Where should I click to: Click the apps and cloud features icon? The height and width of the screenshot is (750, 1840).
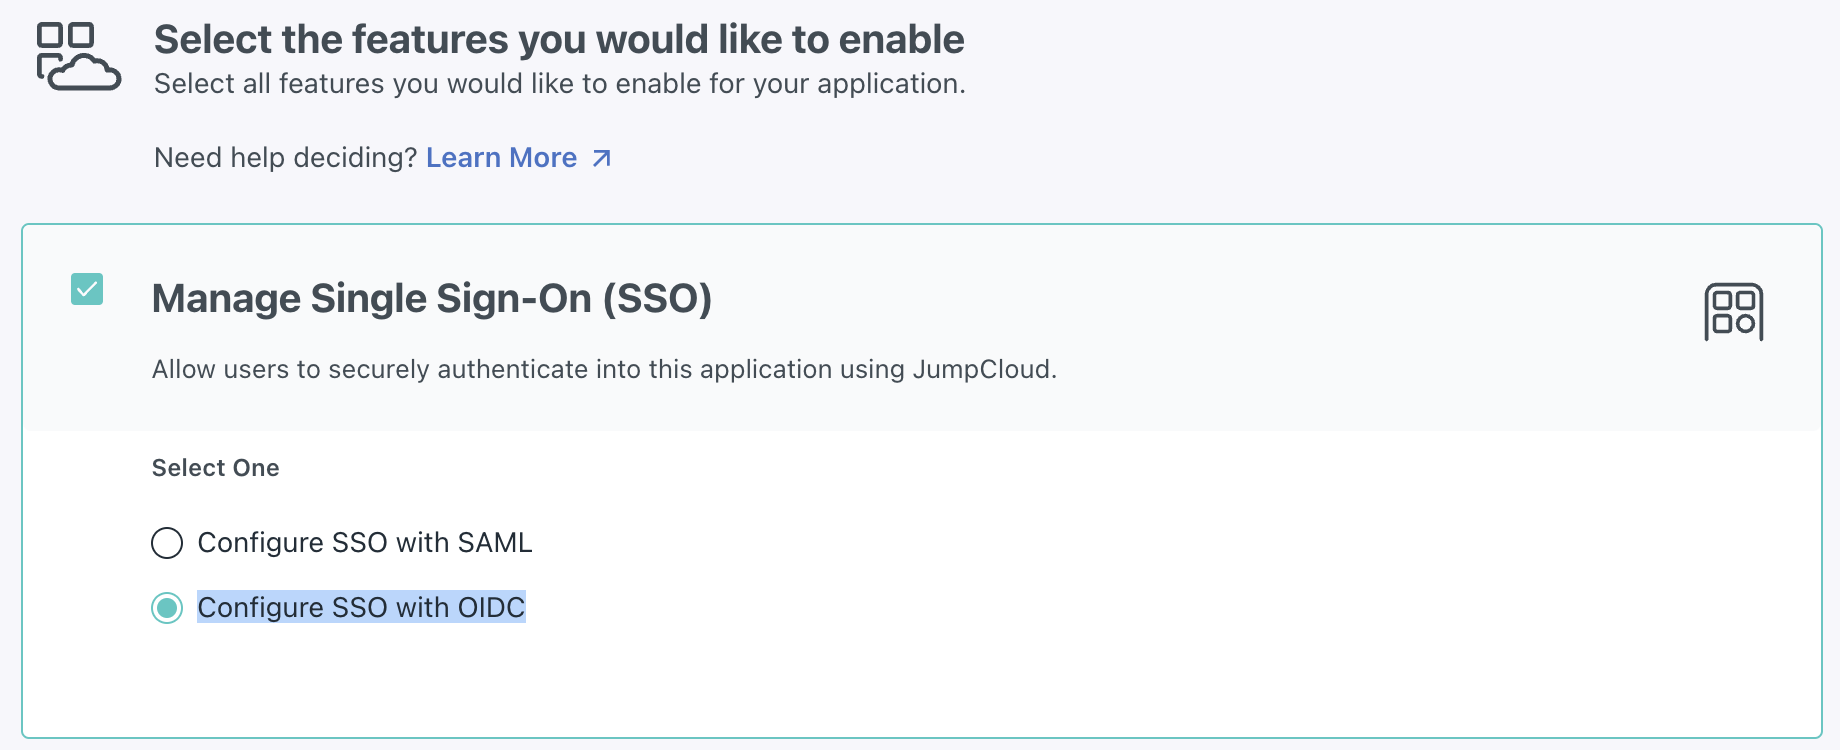[78, 57]
